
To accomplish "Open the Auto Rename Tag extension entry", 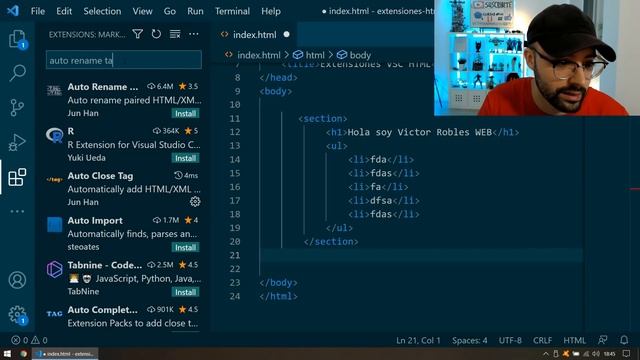I will click(x=122, y=100).
